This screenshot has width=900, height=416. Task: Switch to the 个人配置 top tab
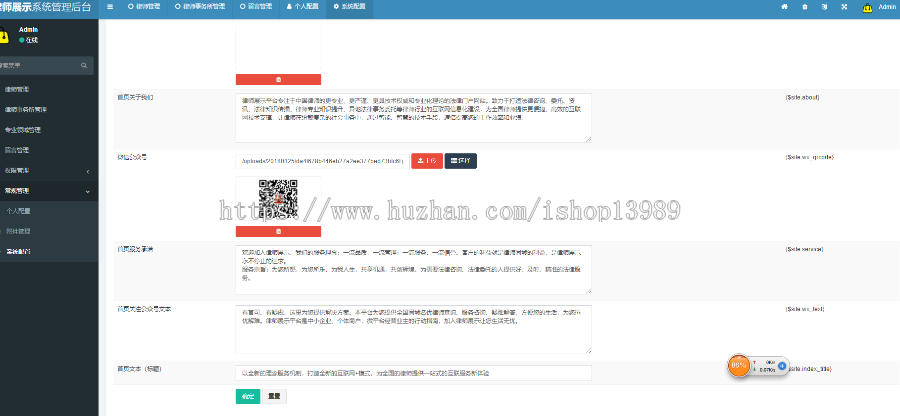[x=302, y=7]
